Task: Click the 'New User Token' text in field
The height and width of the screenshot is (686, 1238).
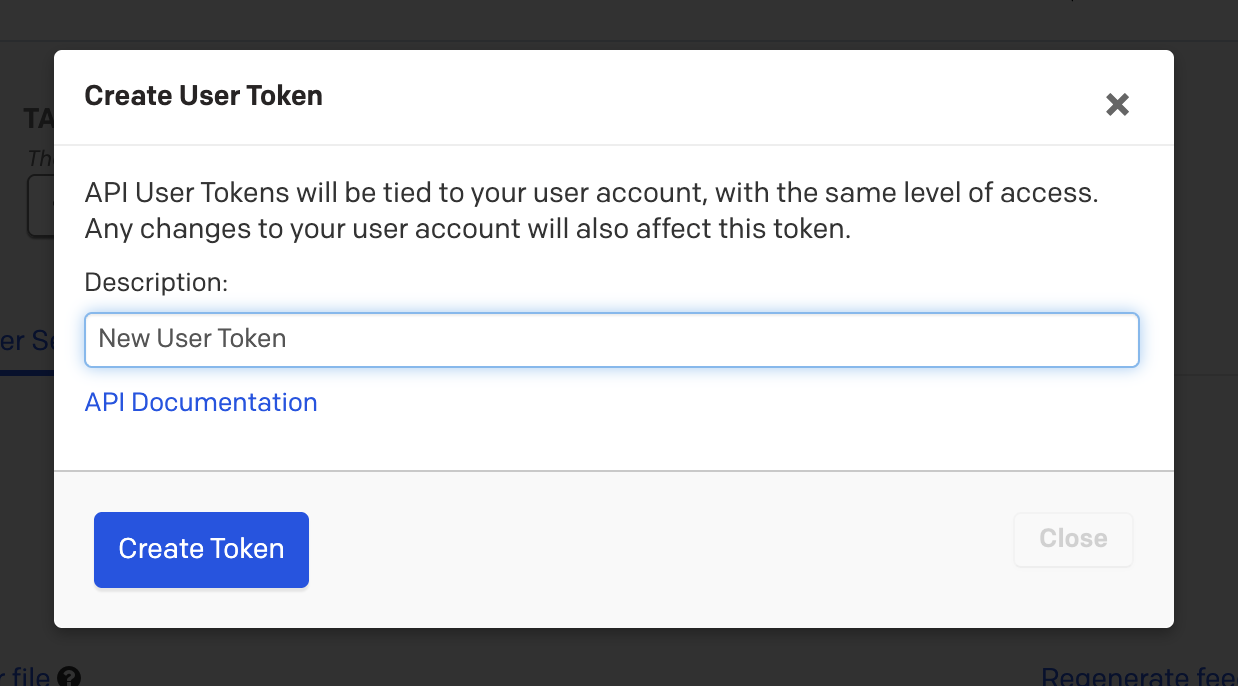Action: point(192,339)
